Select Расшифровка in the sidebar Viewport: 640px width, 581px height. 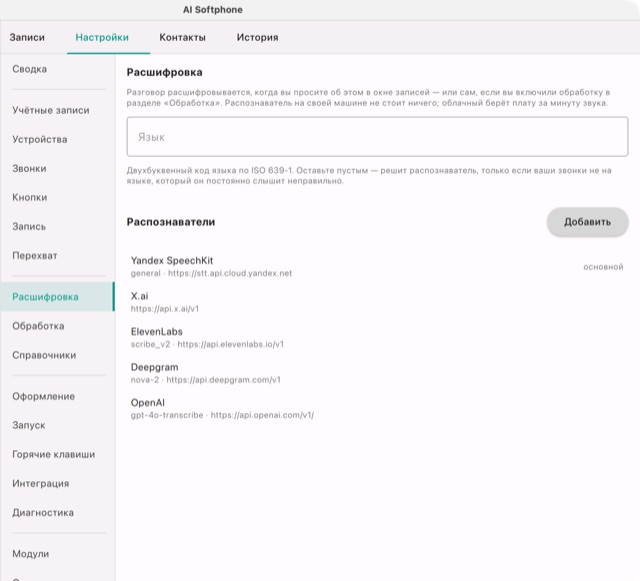tap(58, 296)
